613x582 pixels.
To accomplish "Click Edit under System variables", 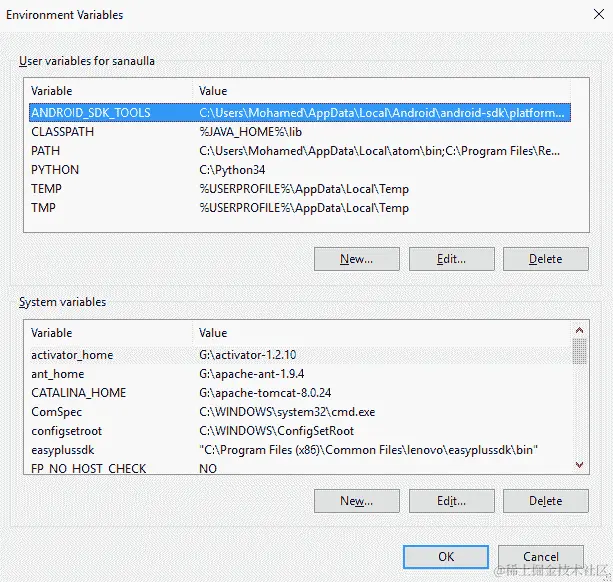I will 452,501.
